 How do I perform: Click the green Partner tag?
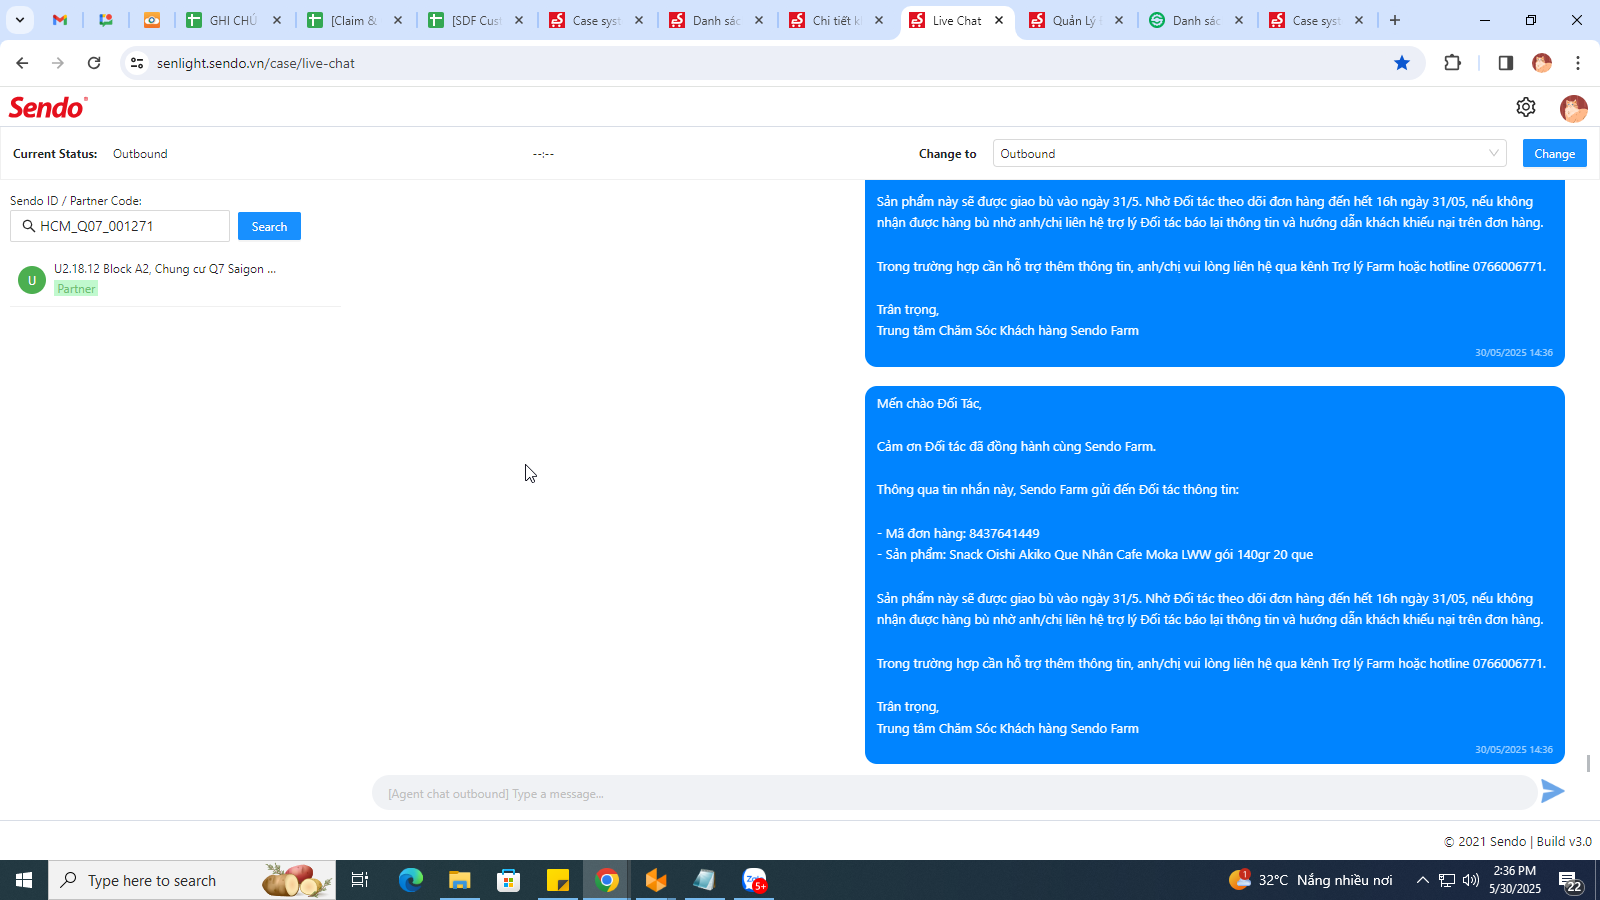pos(76,289)
